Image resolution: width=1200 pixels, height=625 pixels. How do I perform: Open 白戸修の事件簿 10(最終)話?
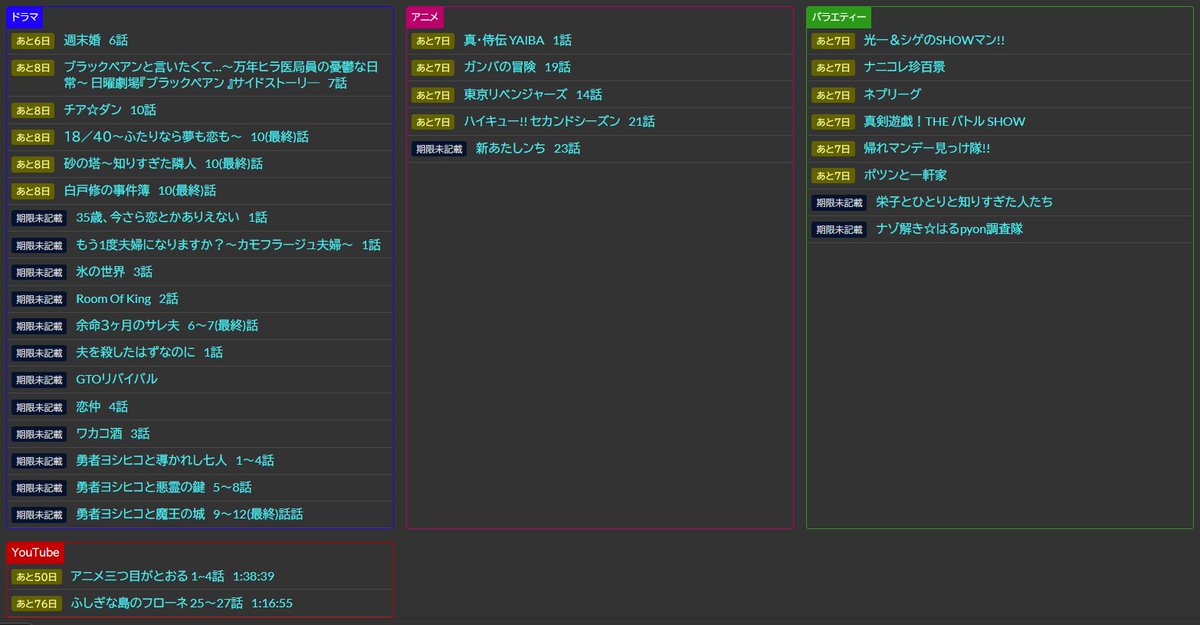pos(140,191)
